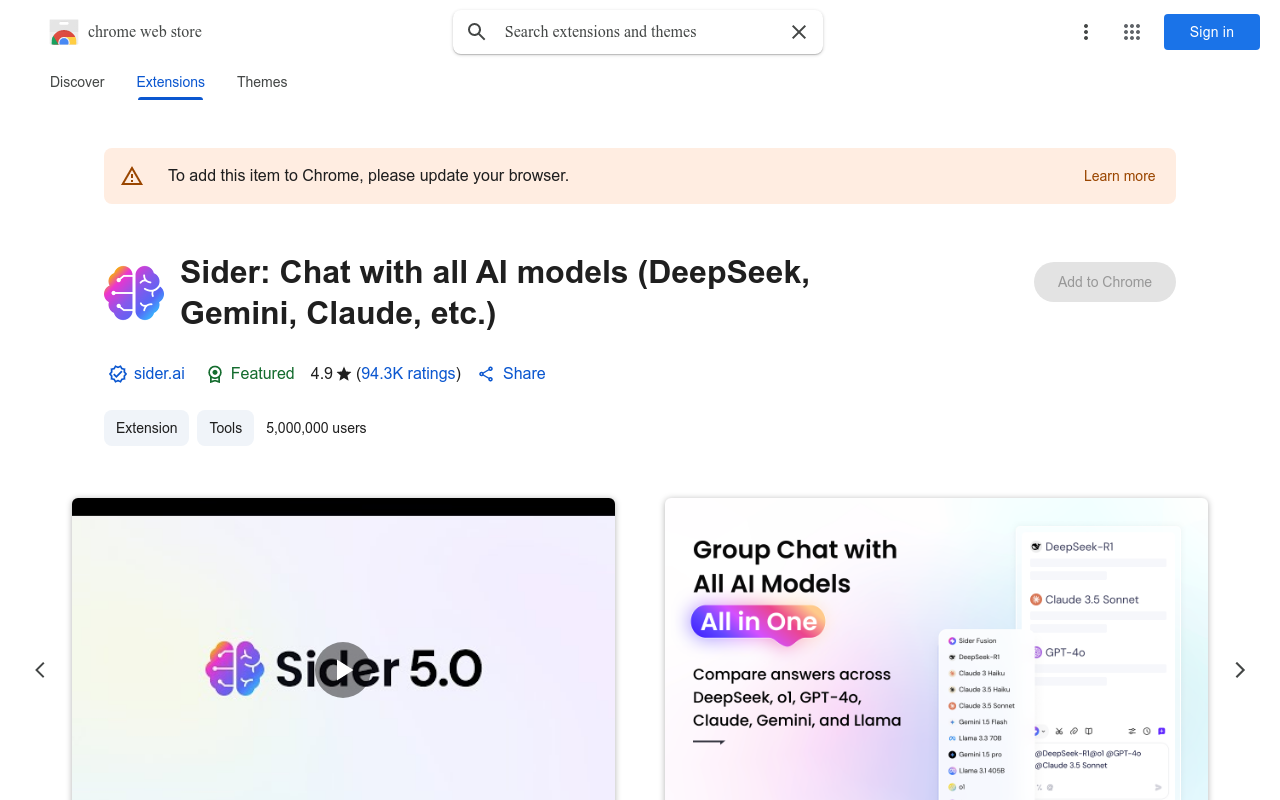Focus the Search extensions and themes field

(x=638, y=32)
